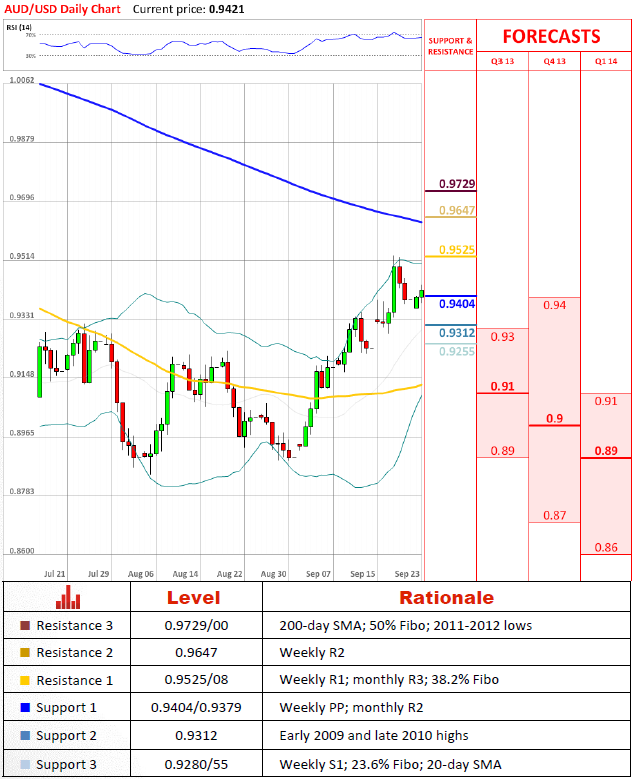634x779 pixels.
Task: Click the Support 3 light blue color square
Action: click(x=24, y=764)
